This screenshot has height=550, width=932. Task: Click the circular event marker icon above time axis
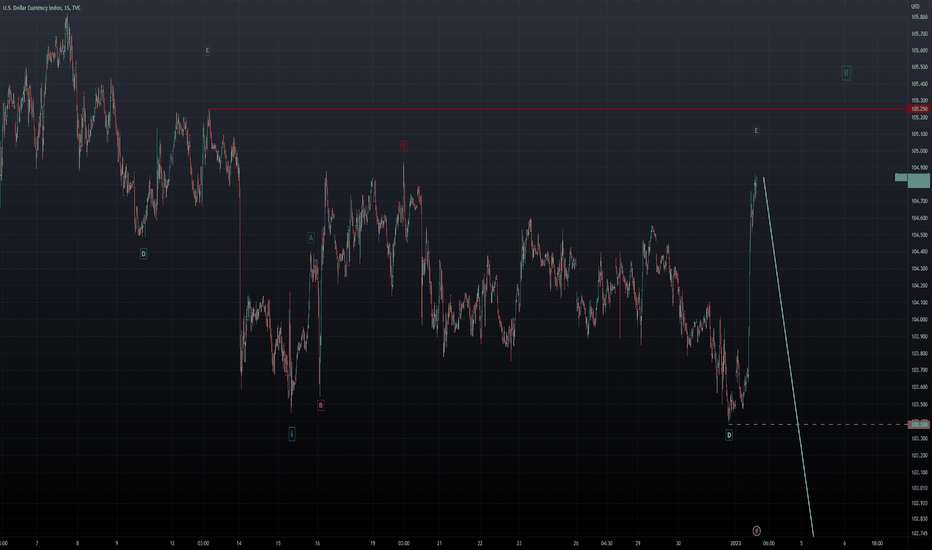click(757, 530)
